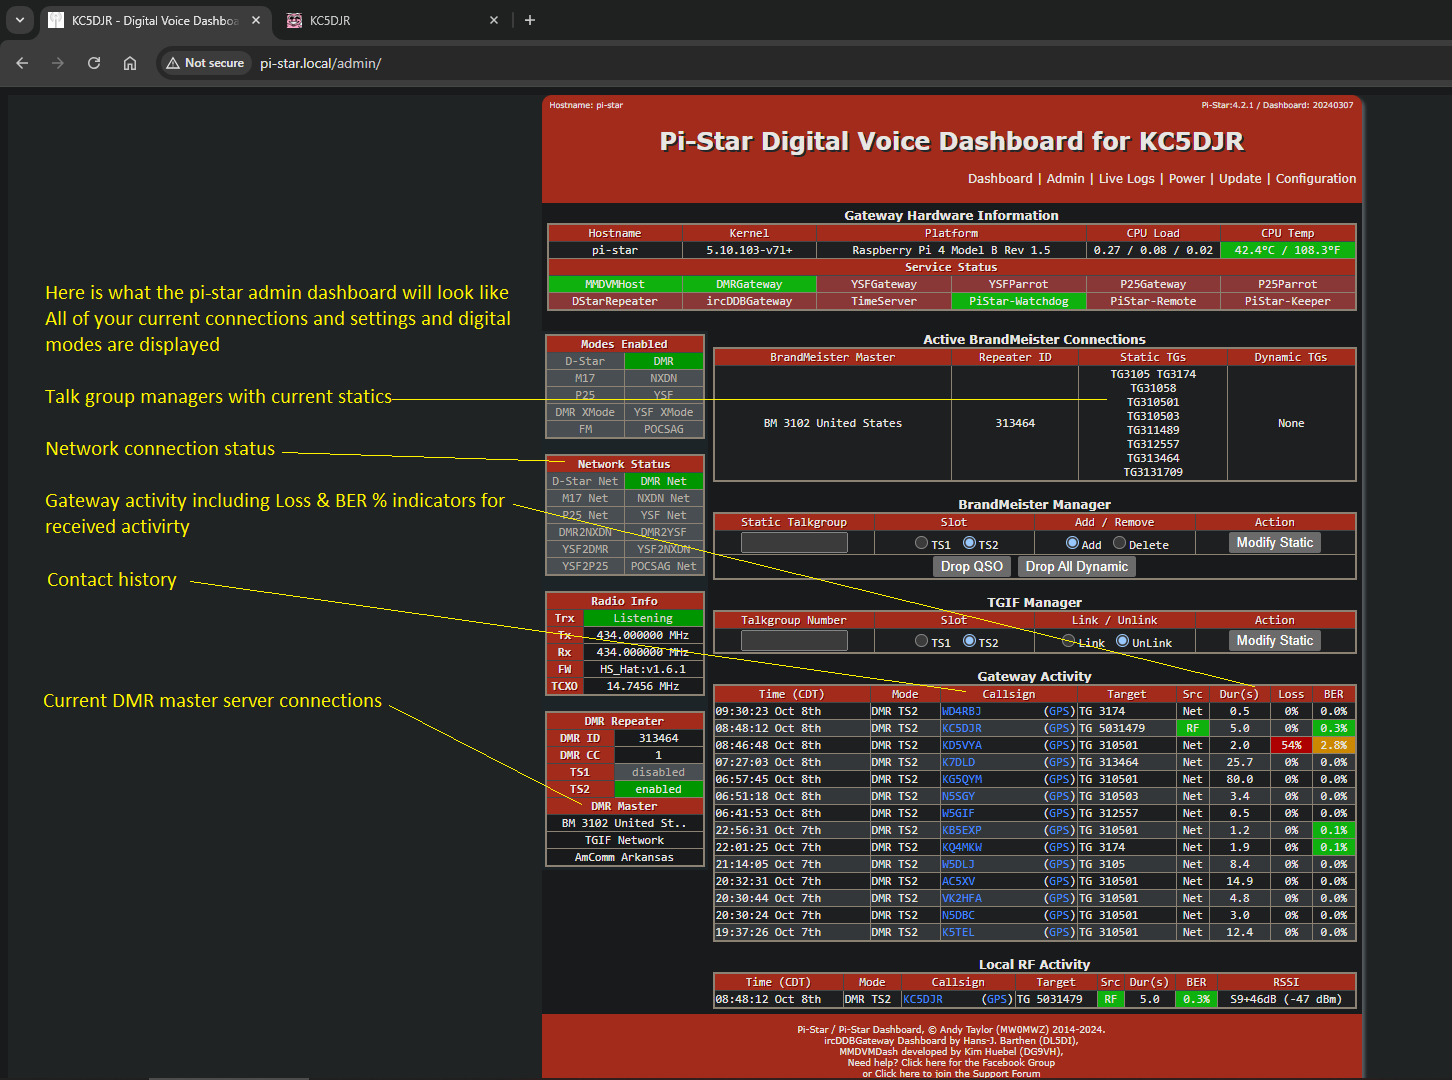Image resolution: width=1452 pixels, height=1080 pixels.
Task: Go back to the previous browser page
Action: [x=22, y=63]
